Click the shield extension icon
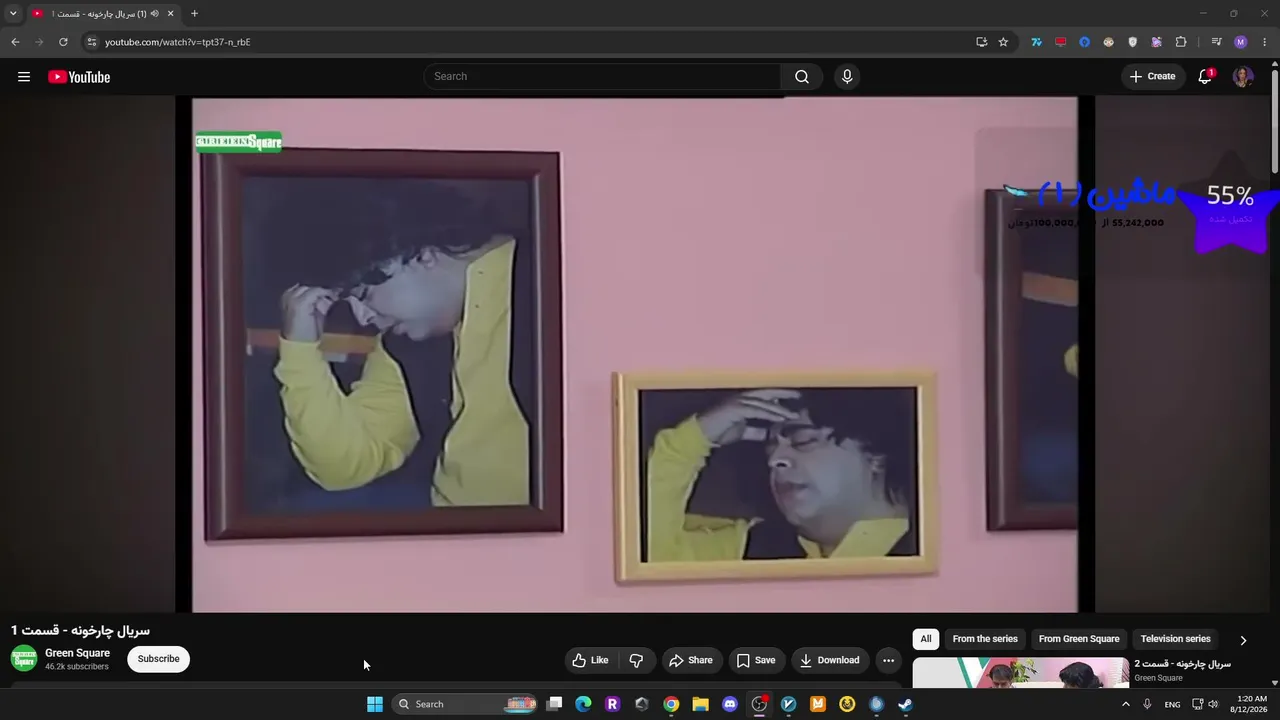The width and height of the screenshot is (1280, 720). [1132, 42]
